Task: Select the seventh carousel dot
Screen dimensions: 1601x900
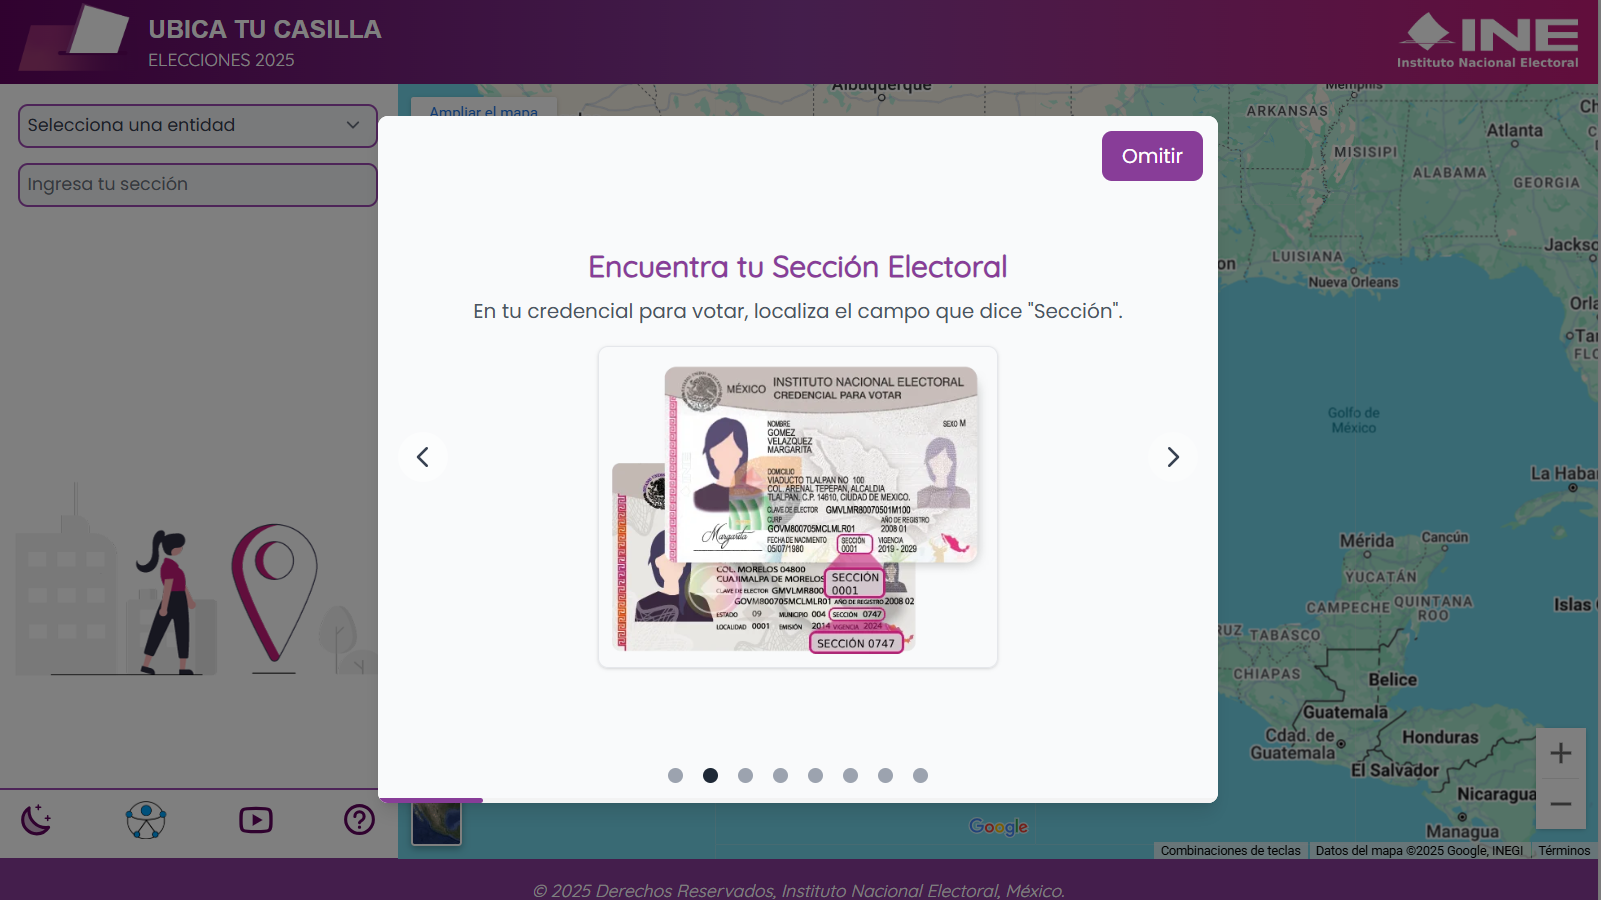Action: [885, 775]
